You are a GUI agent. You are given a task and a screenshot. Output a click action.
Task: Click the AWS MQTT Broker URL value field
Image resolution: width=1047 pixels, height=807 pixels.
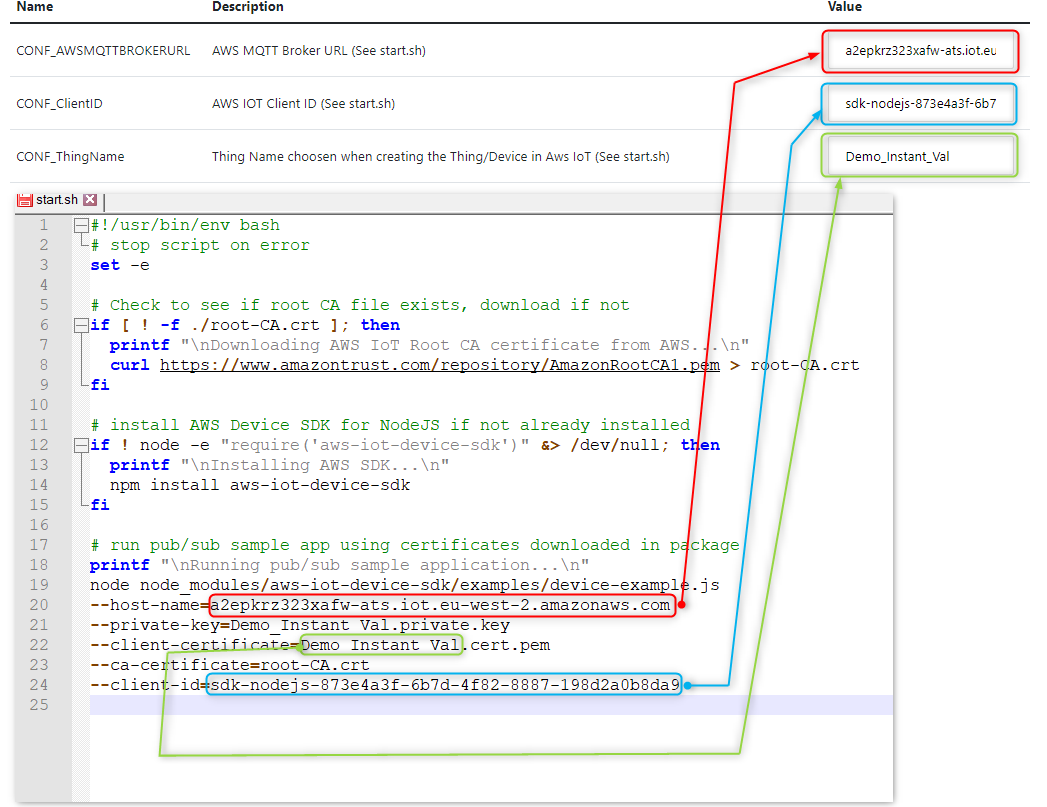[920, 51]
